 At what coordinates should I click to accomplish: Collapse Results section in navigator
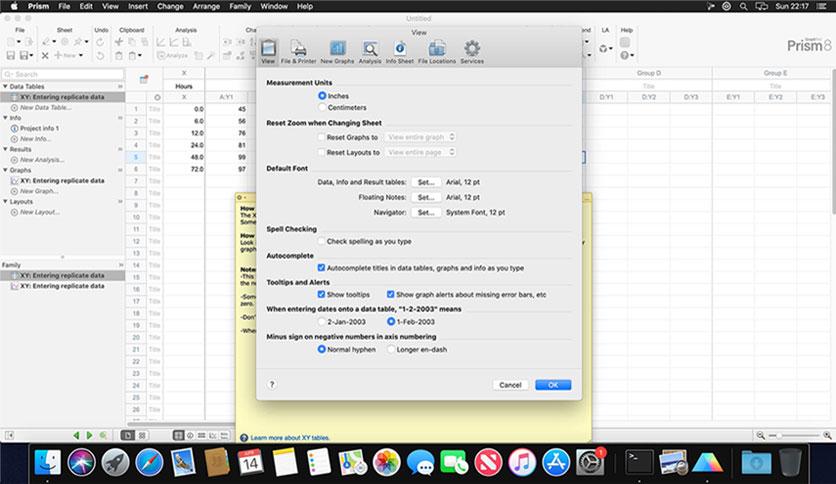[5, 149]
